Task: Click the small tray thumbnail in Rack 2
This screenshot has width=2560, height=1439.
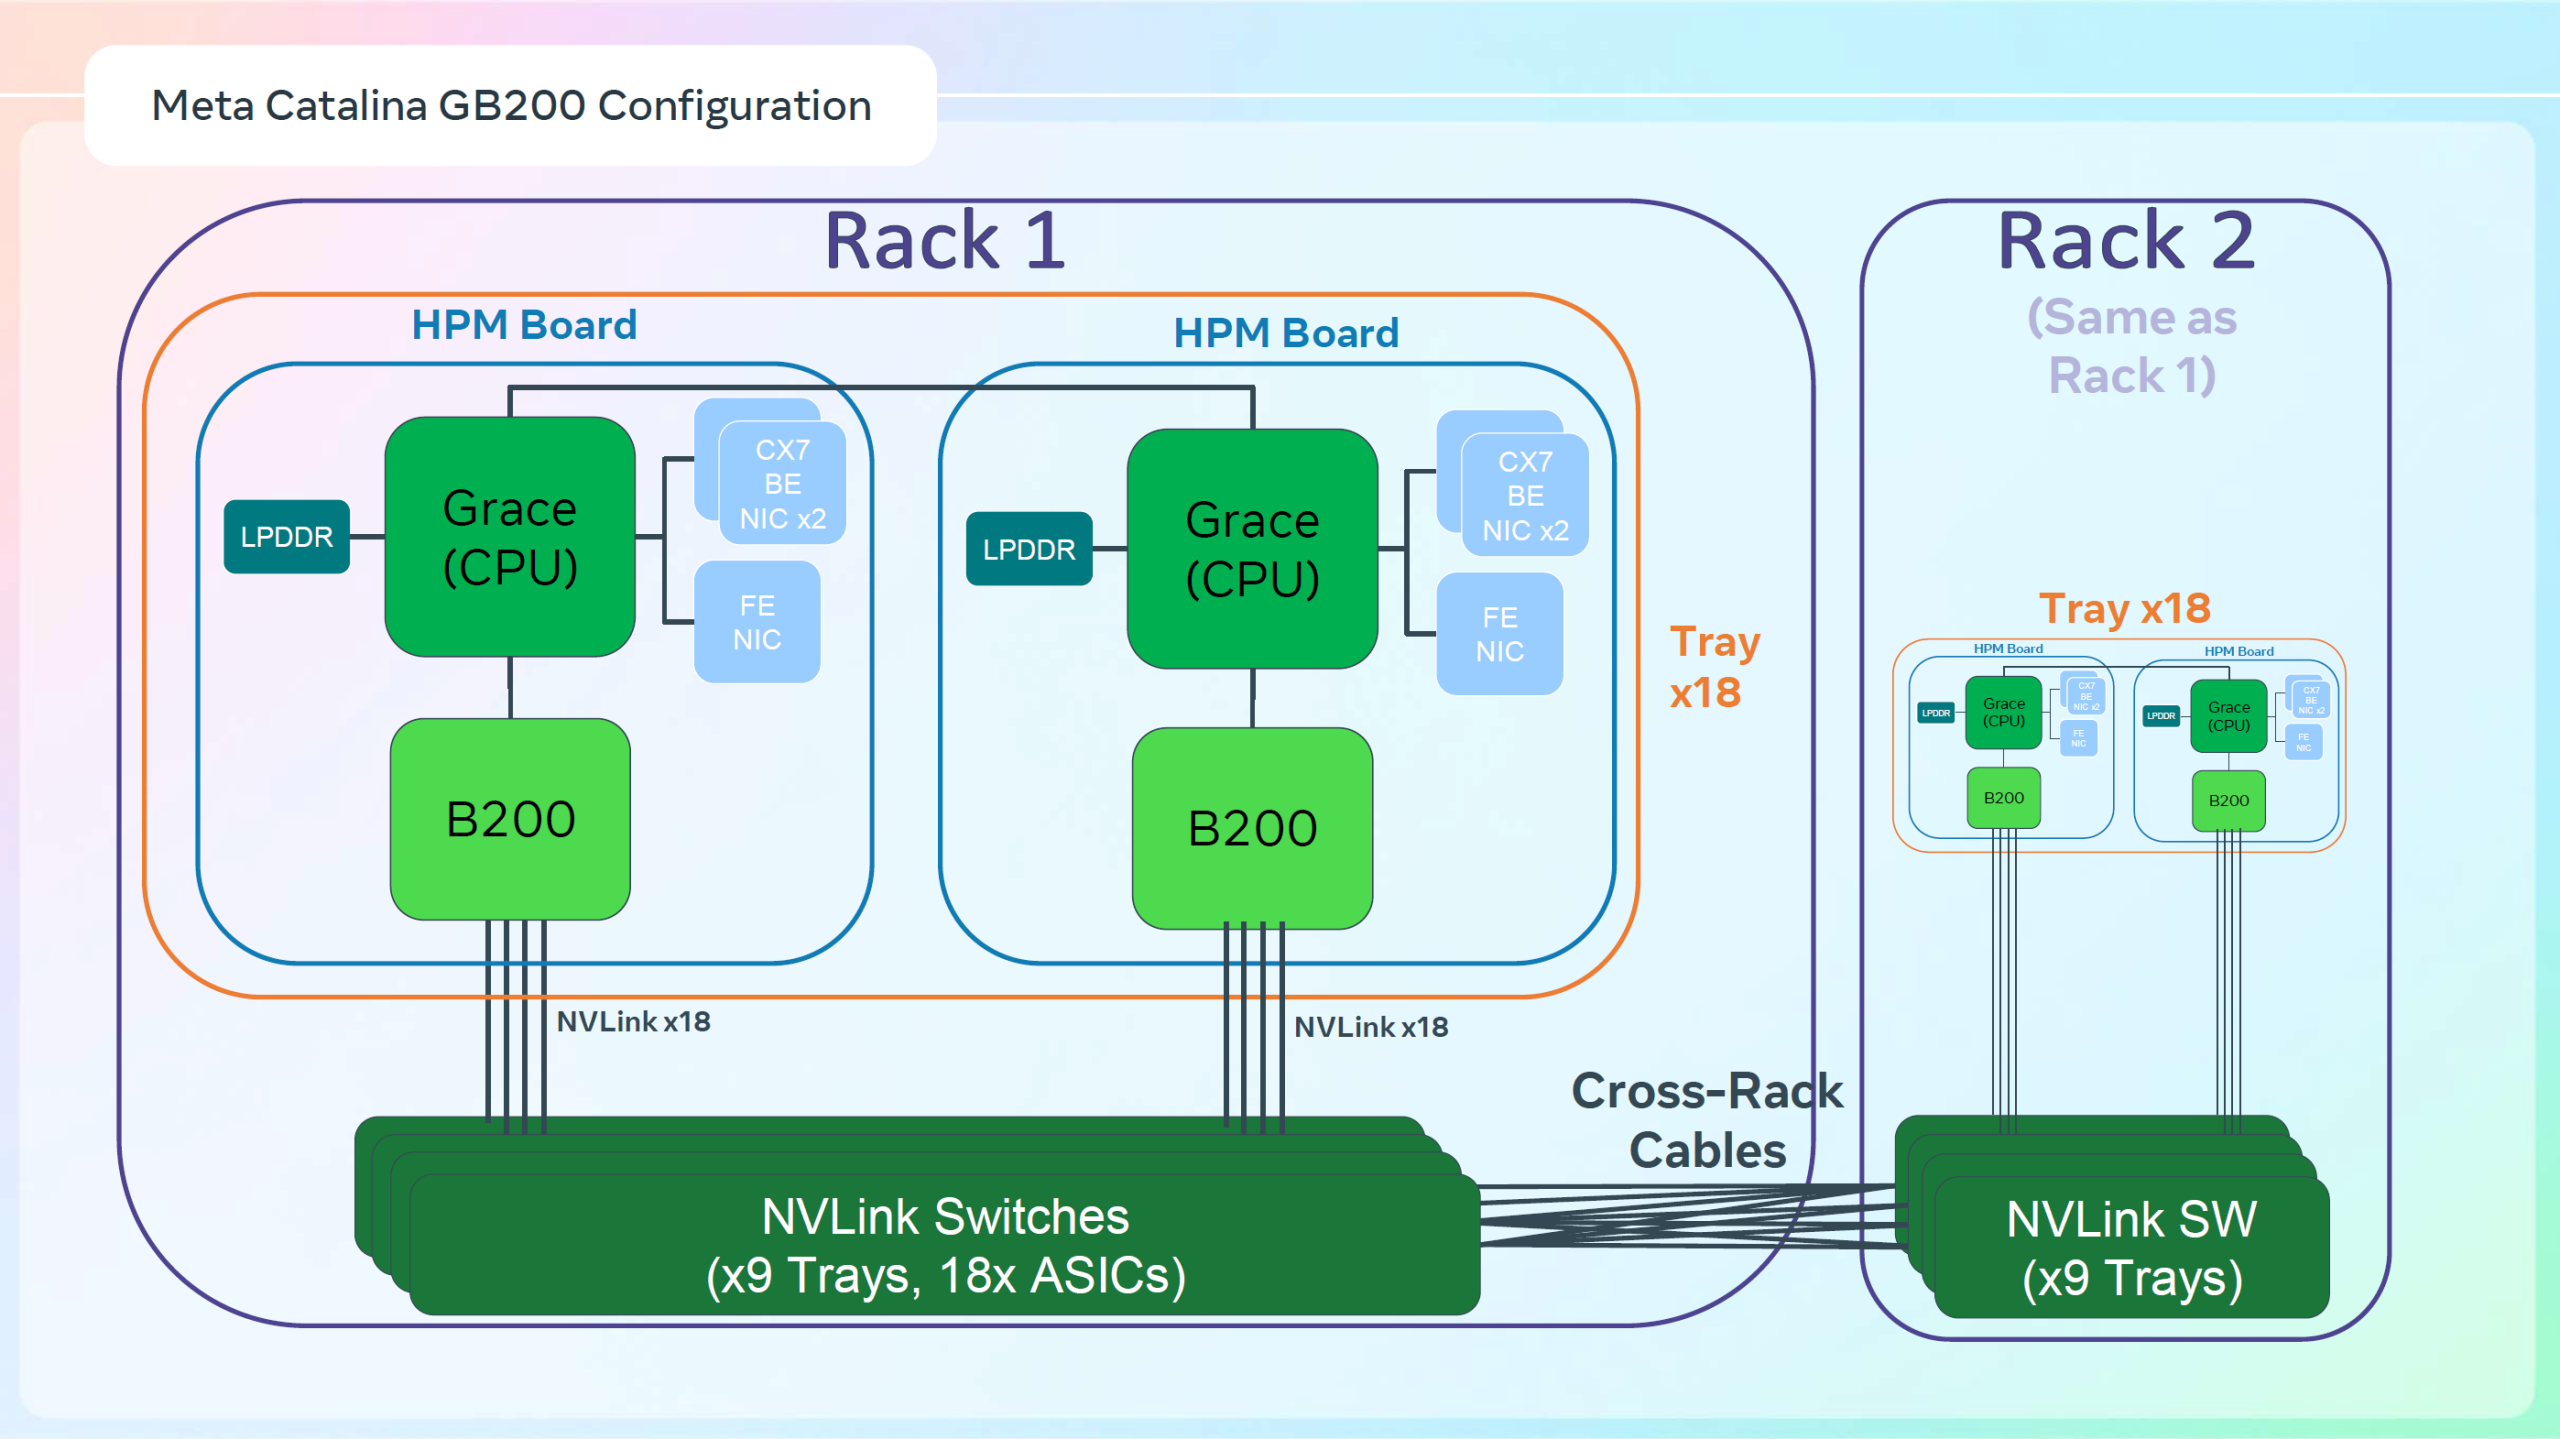Action: (x=2119, y=745)
